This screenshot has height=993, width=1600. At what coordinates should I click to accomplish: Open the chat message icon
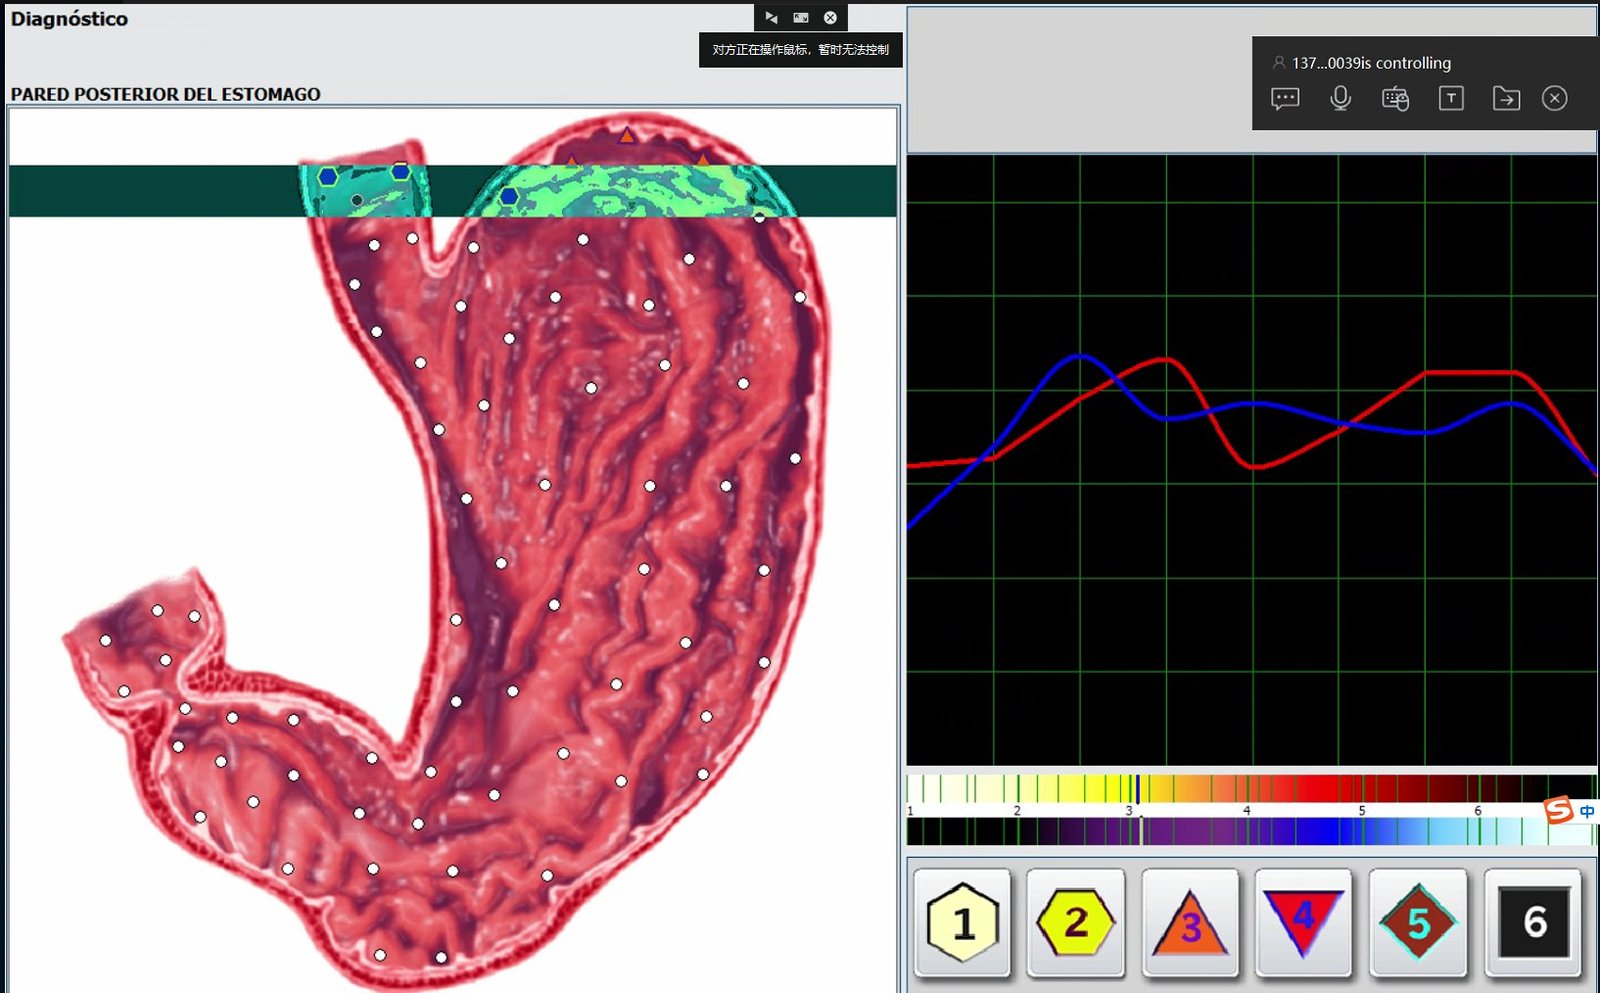coord(1285,98)
